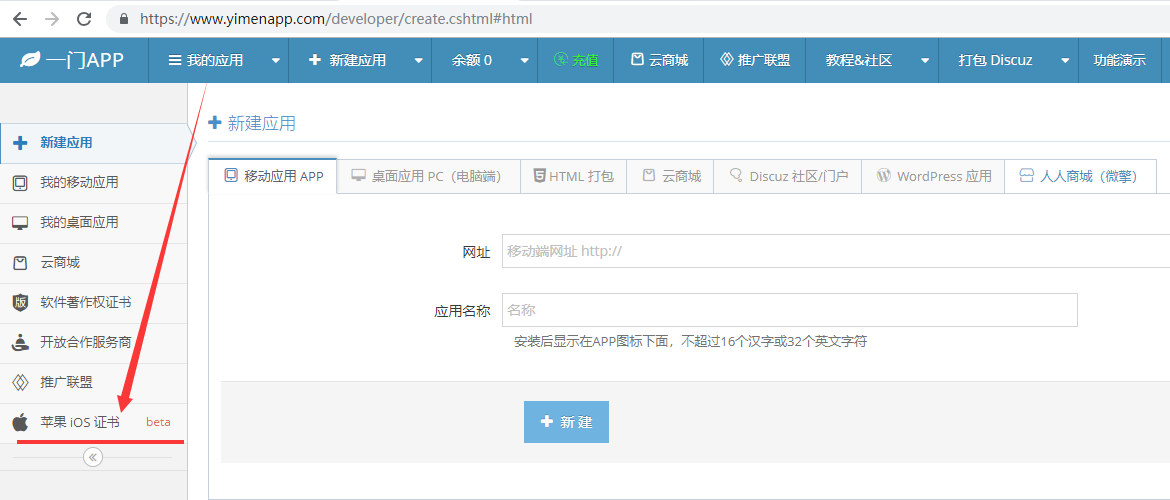Screen dimensions: 1170x500
Task: Click 充值 link in navbar
Action: (576, 60)
